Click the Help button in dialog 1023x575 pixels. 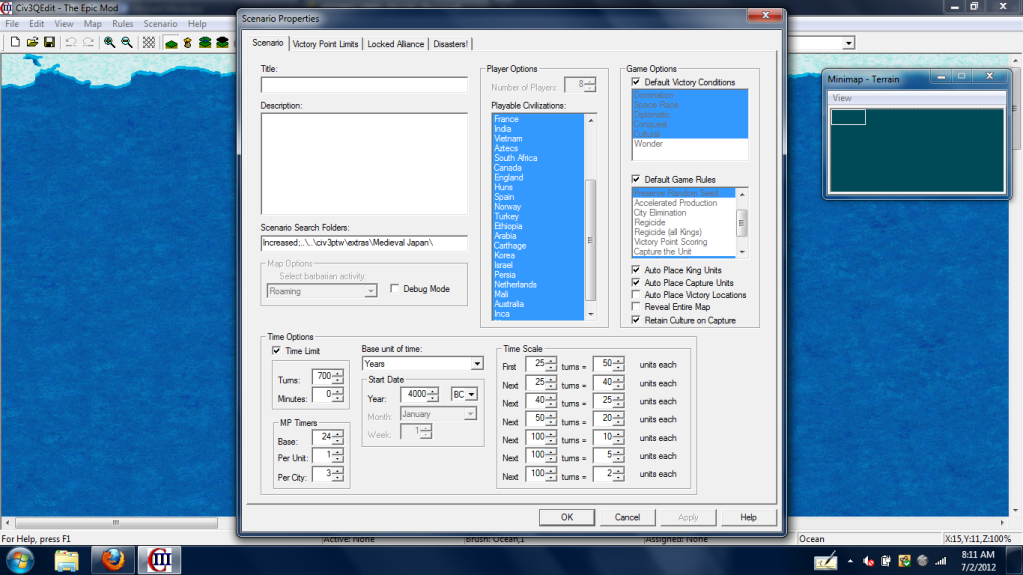tap(748, 517)
